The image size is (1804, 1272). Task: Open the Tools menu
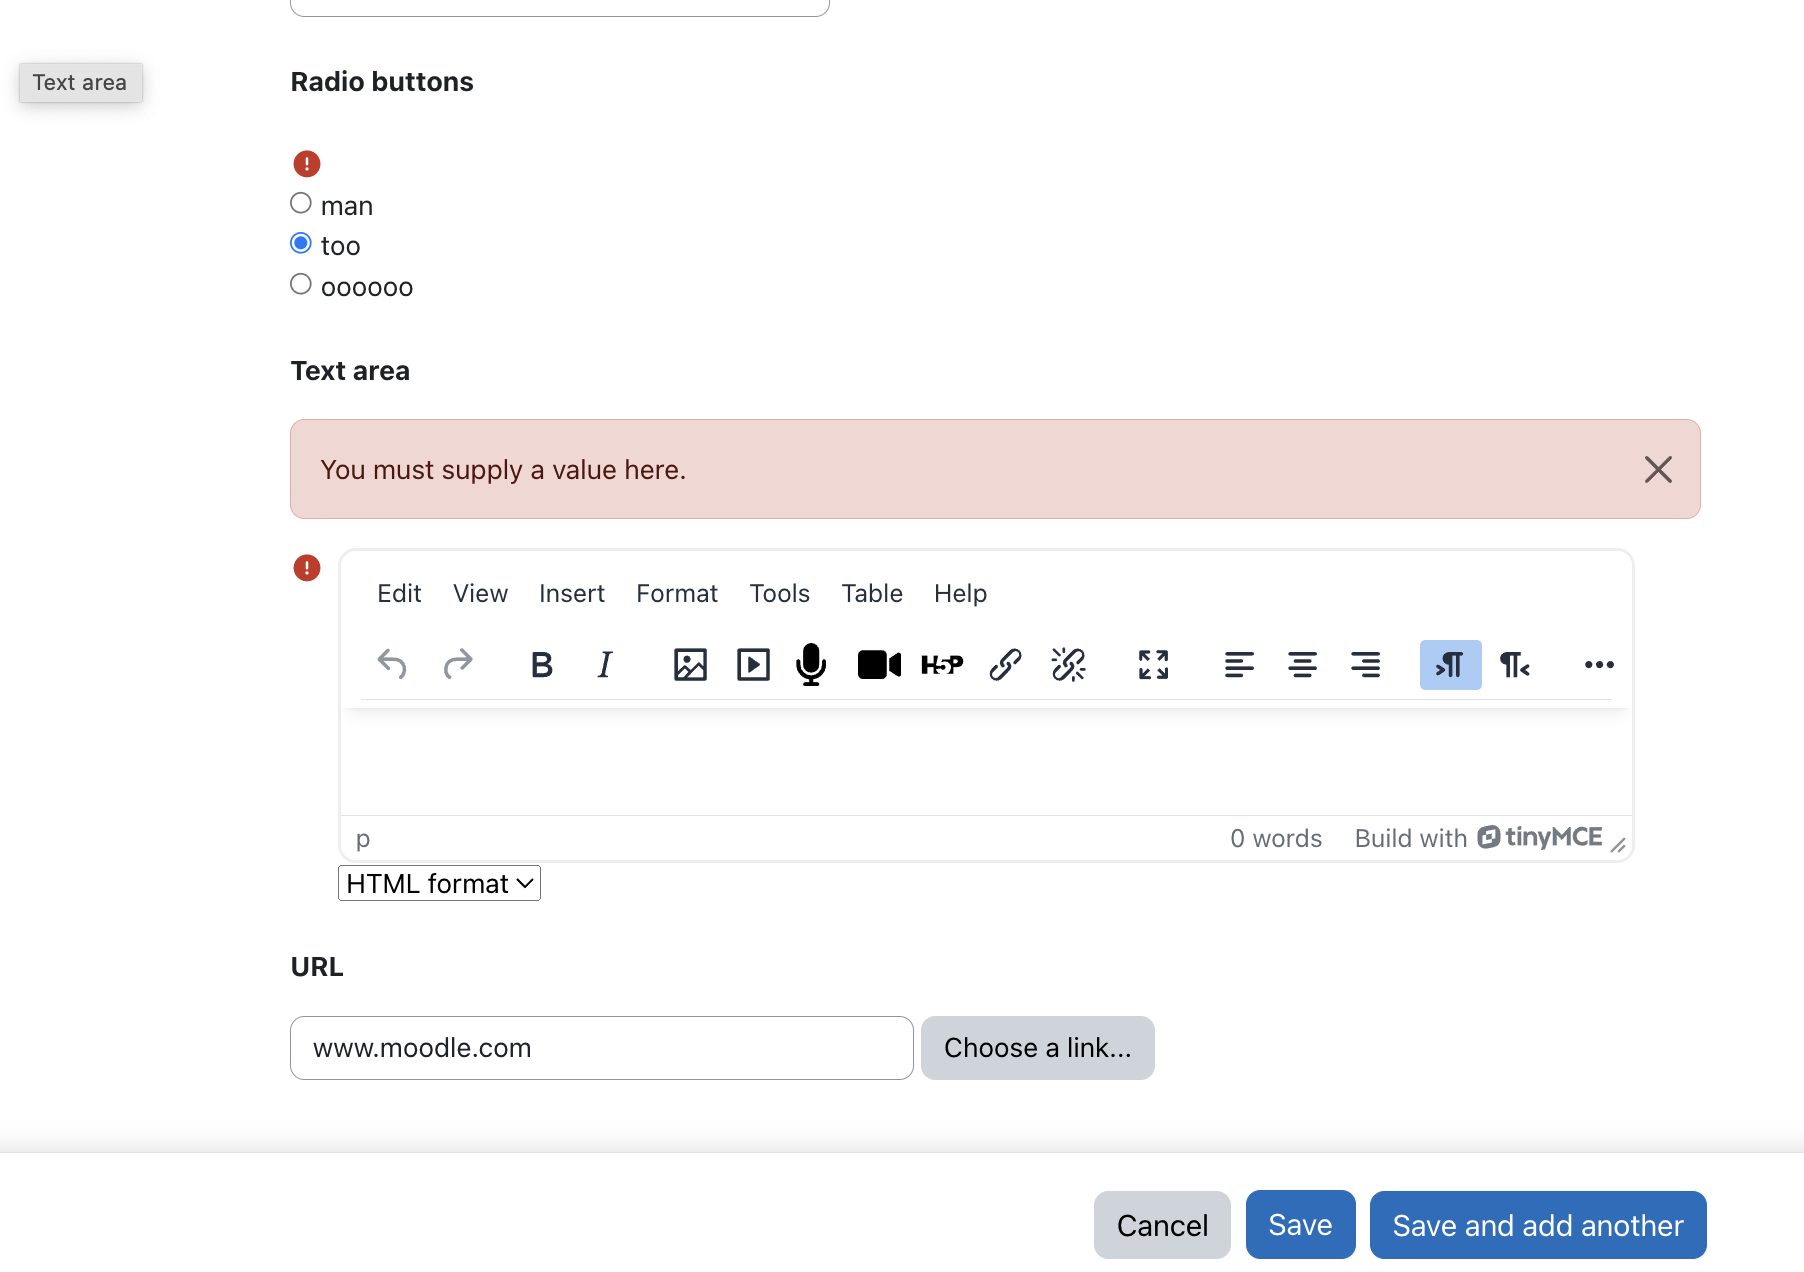[x=780, y=593]
